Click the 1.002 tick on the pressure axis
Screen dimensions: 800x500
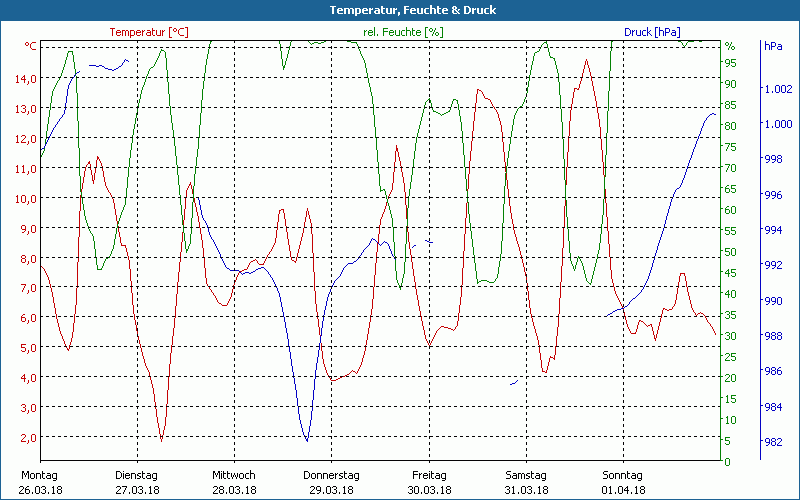coord(776,89)
